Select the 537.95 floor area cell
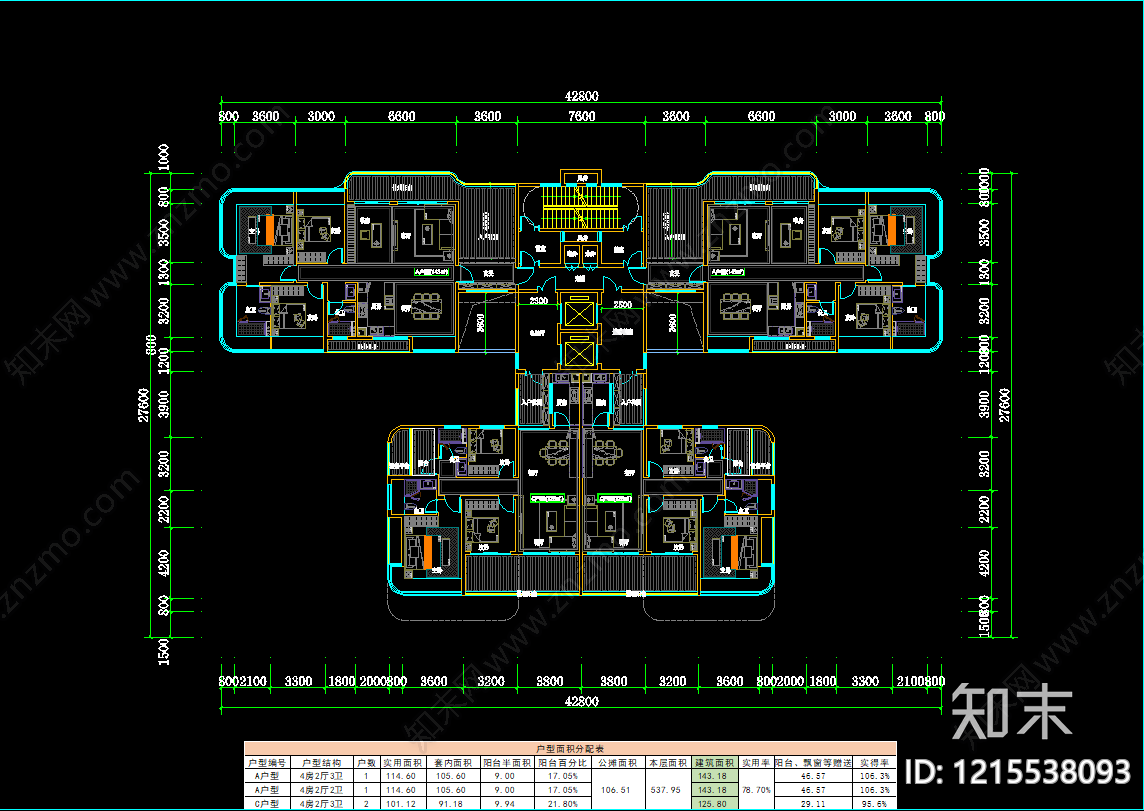 [668, 789]
